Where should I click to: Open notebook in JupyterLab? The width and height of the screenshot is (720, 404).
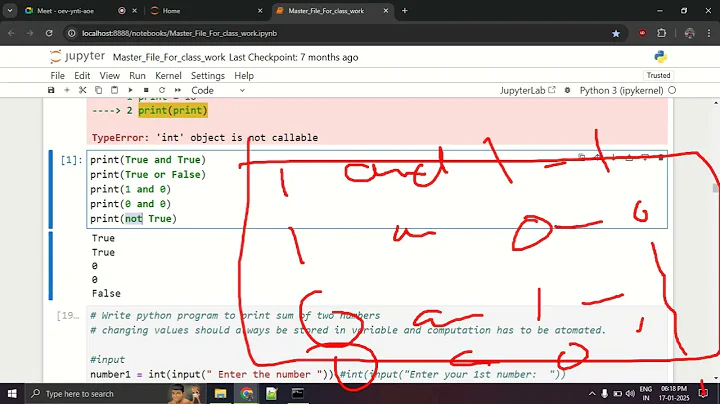(528, 90)
